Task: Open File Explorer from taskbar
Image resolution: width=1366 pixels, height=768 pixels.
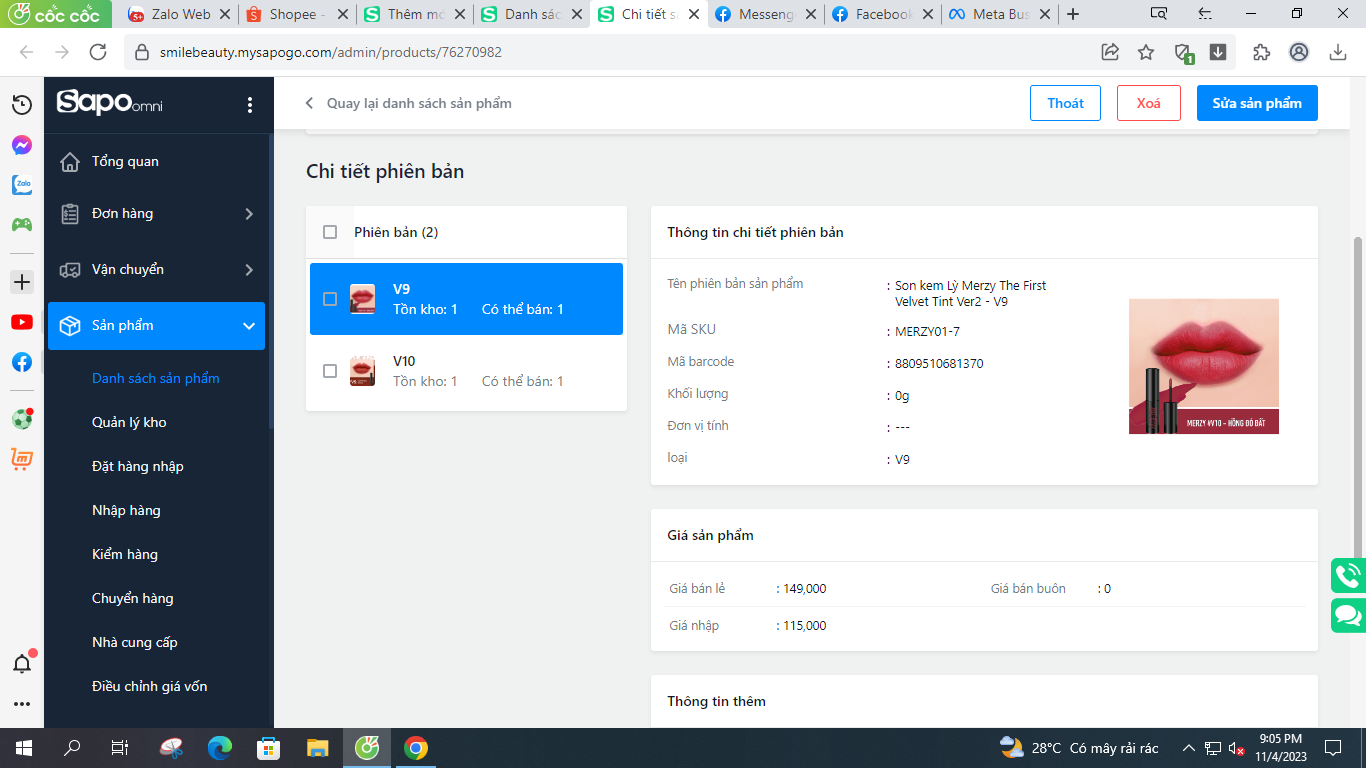Action: coord(318,747)
